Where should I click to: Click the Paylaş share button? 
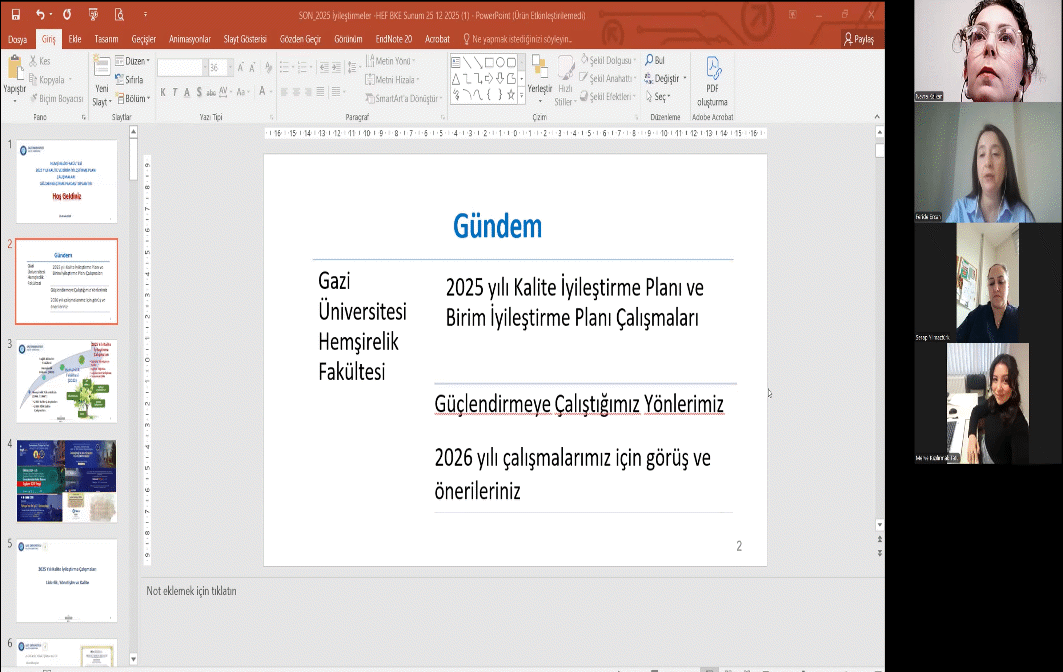[x=859, y=39]
